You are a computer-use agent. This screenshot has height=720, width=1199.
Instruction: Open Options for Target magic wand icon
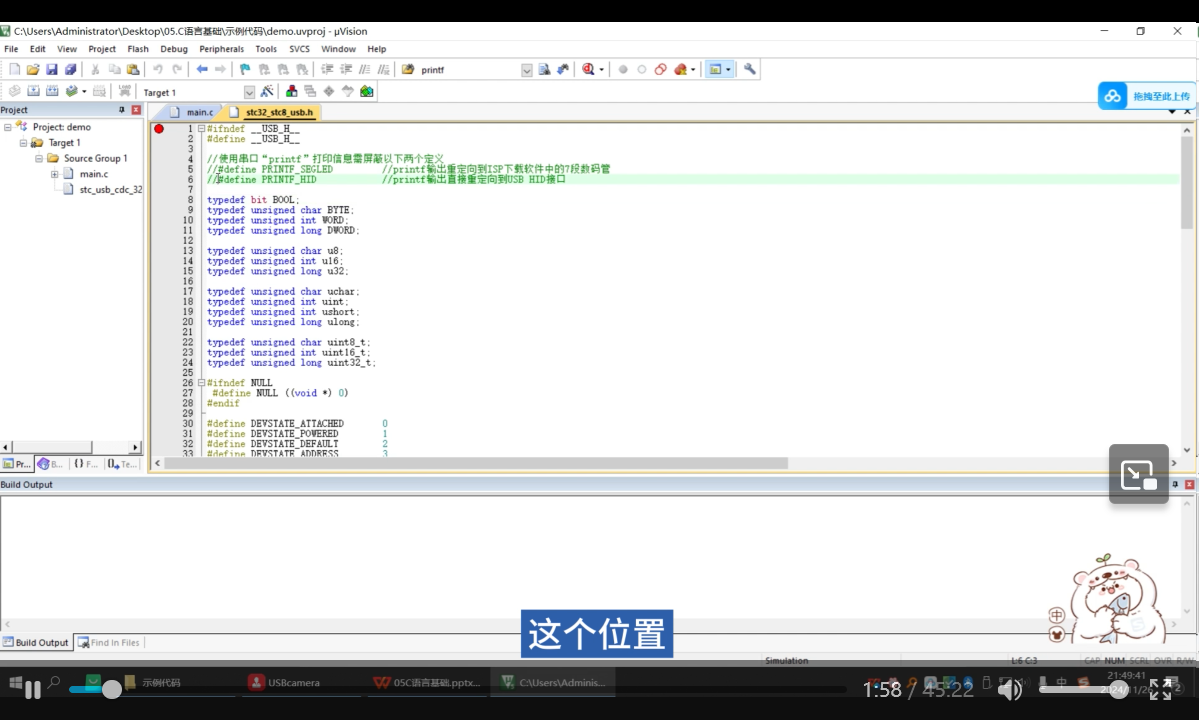pos(267,92)
